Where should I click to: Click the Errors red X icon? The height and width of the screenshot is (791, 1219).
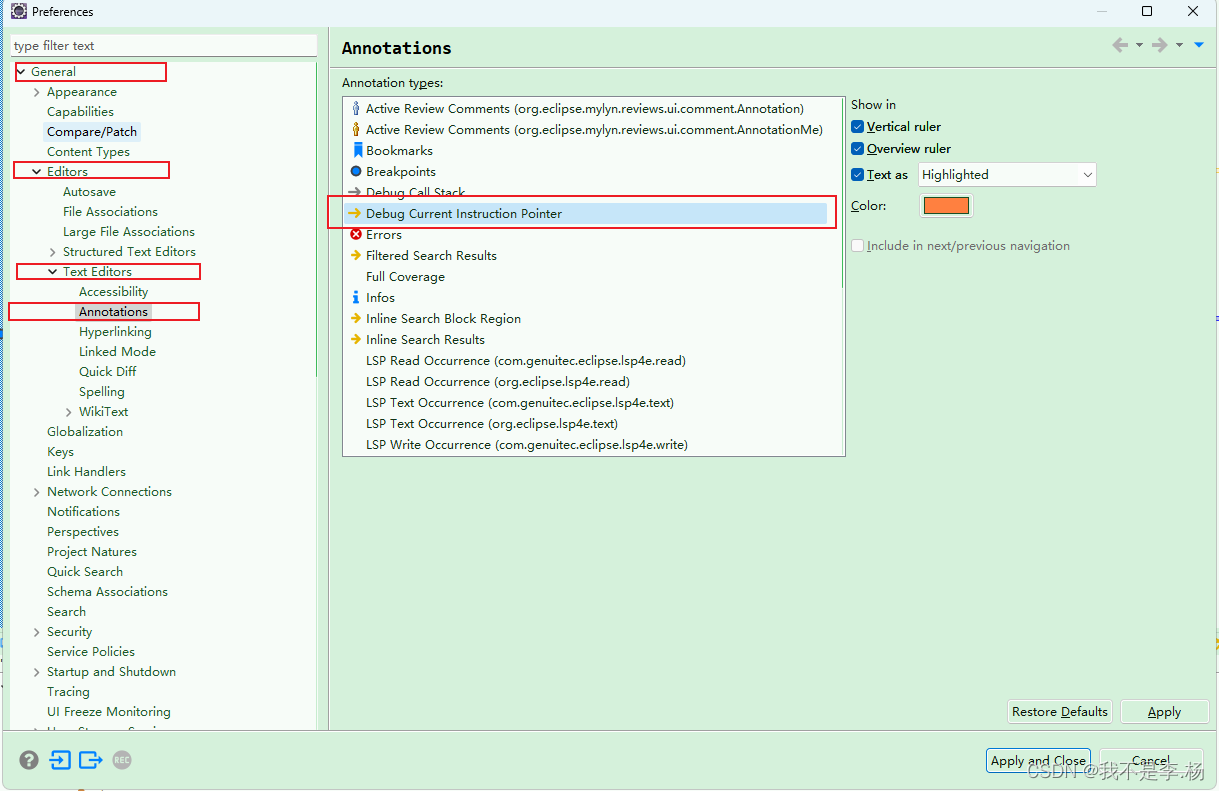click(x=356, y=234)
